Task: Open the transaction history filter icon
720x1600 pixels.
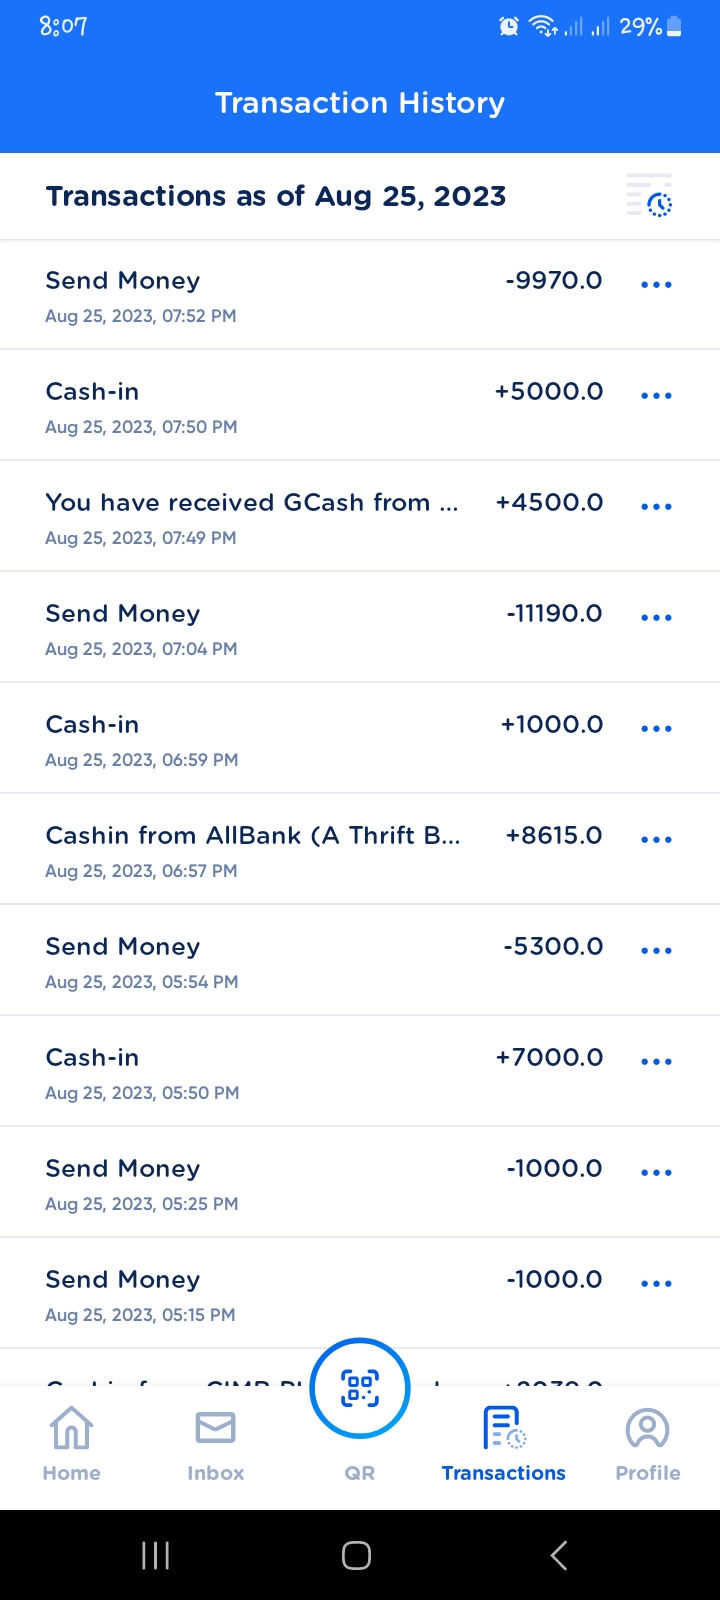Action: click(649, 196)
